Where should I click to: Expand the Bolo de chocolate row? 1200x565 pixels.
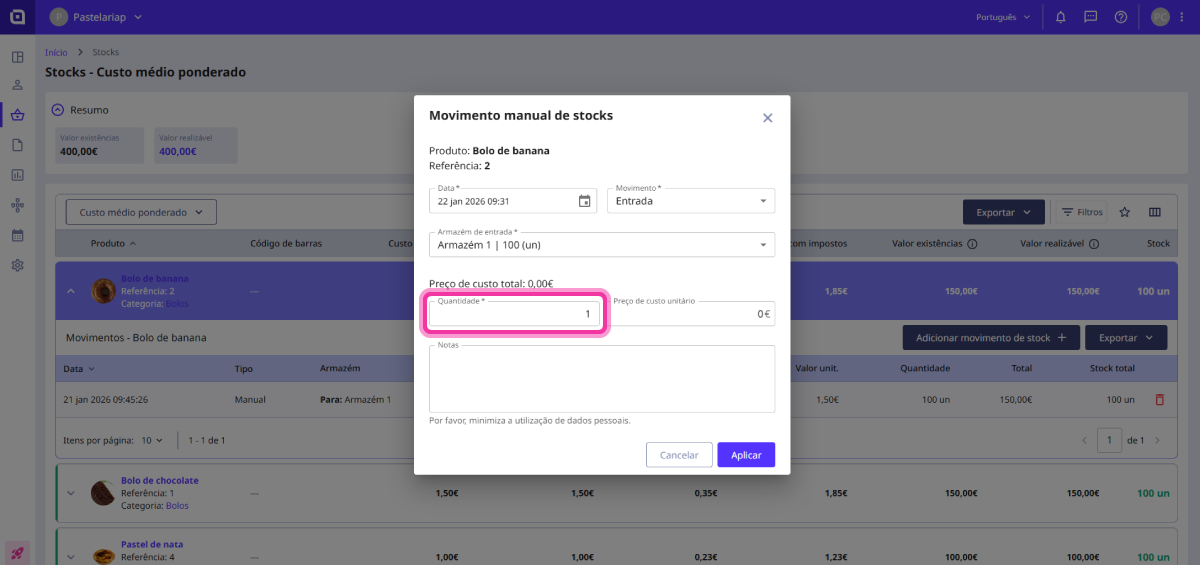click(70, 493)
